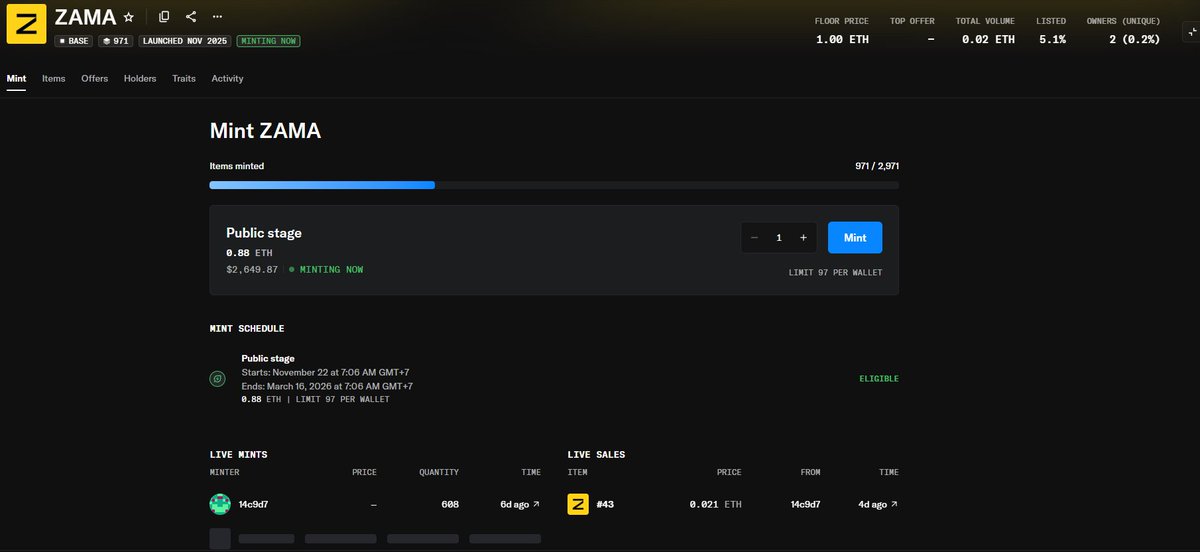Open the Holders tab
The width and height of the screenshot is (1200, 552).
[140, 78]
